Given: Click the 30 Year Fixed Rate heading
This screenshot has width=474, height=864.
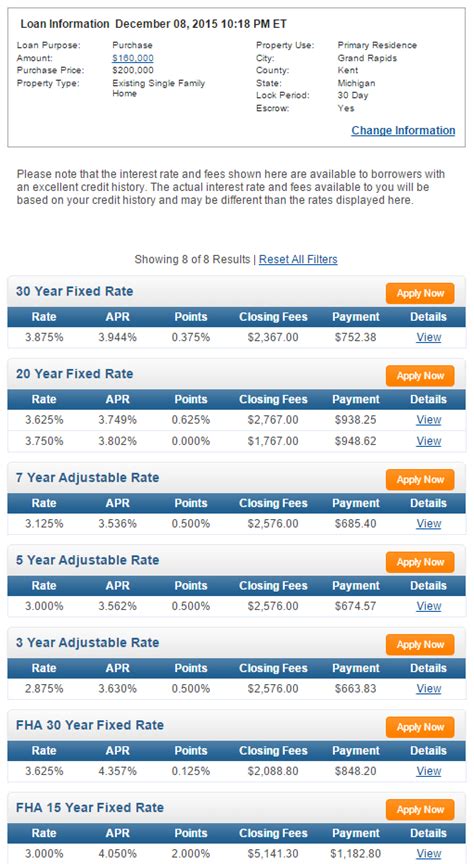Looking at the screenshot, I should point(74,291).
